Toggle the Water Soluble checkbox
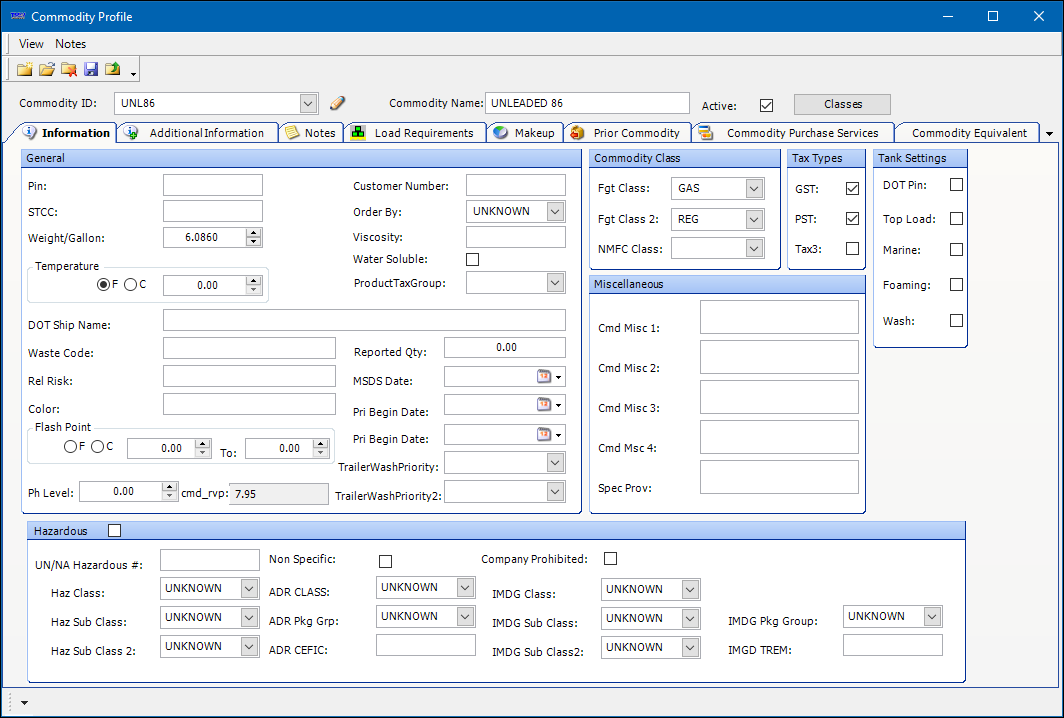Viewport: 1064px width, 718px height. (473, 260)
